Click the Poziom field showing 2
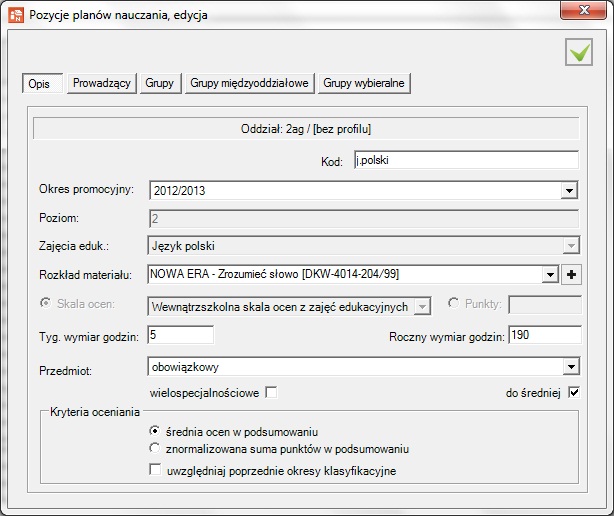 tap(364, 218)
